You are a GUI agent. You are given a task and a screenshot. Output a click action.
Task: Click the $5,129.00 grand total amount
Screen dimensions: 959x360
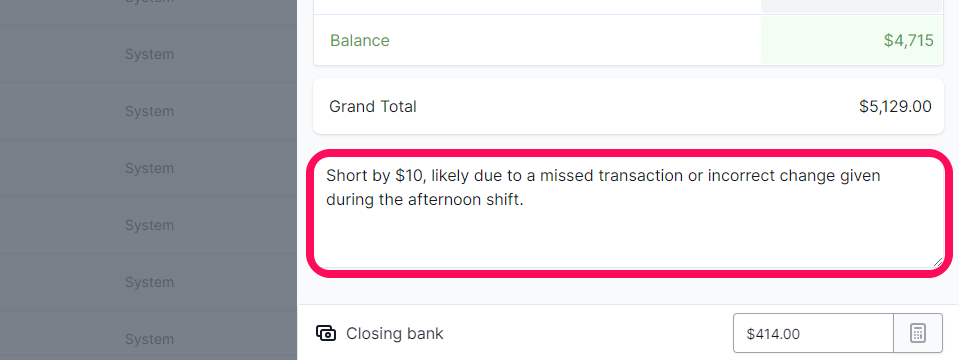pos(895,107)
